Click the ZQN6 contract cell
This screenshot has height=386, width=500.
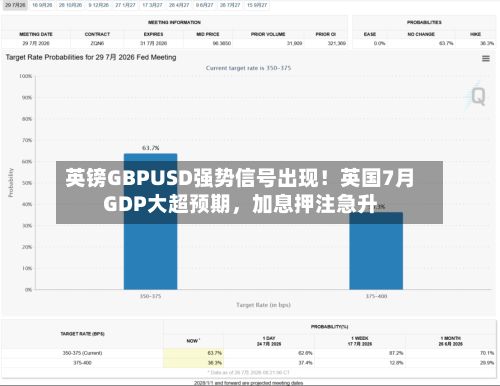[97, 43]
